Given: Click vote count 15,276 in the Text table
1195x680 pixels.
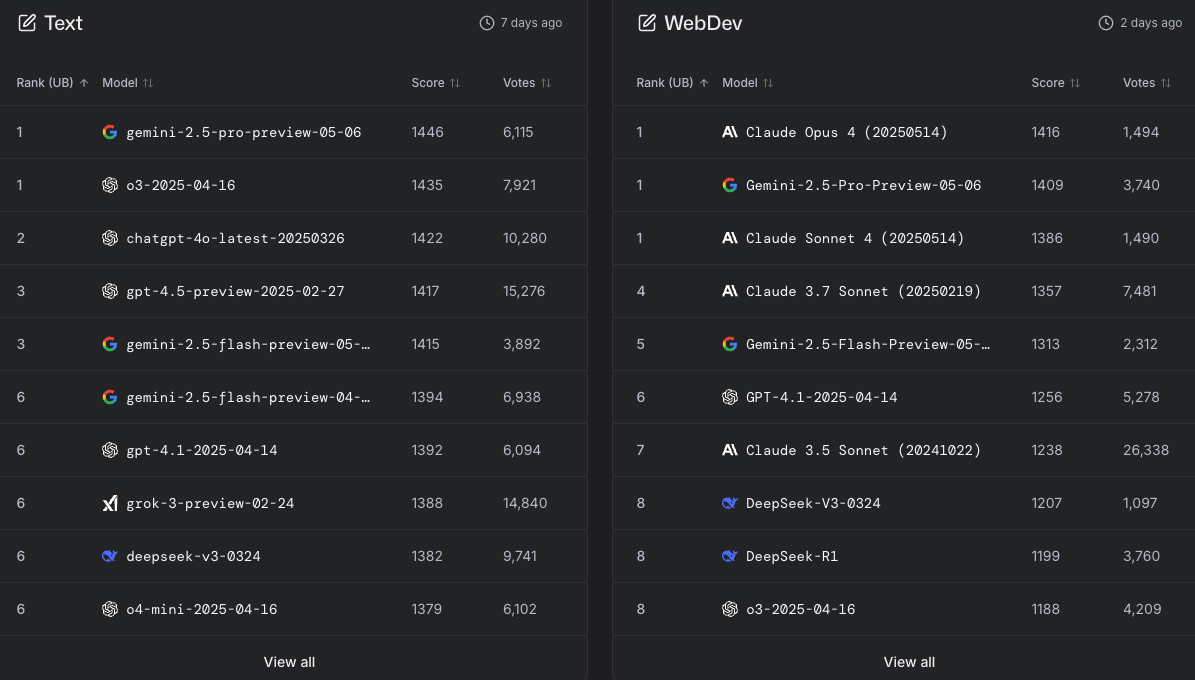Looking at the screenshot, I should (x=524, y=291).
